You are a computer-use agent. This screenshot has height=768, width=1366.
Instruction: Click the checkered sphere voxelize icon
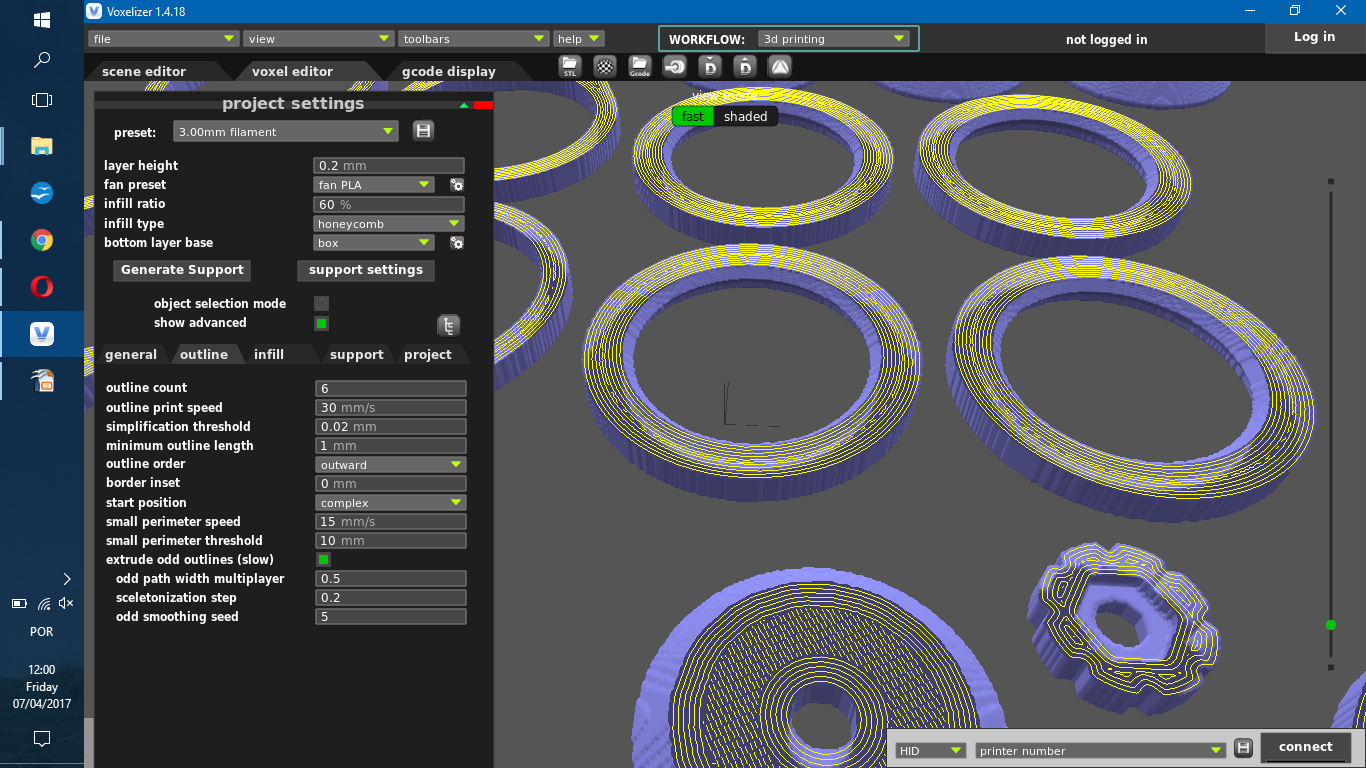pyautogui.click(x=605, y=67)
